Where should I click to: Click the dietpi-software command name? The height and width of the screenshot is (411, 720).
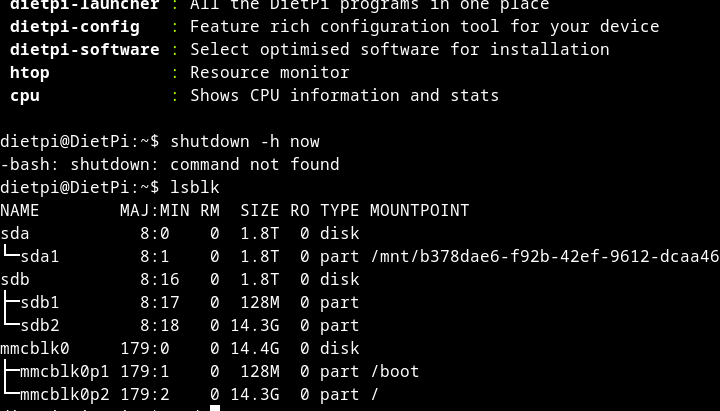pos(85,49)
